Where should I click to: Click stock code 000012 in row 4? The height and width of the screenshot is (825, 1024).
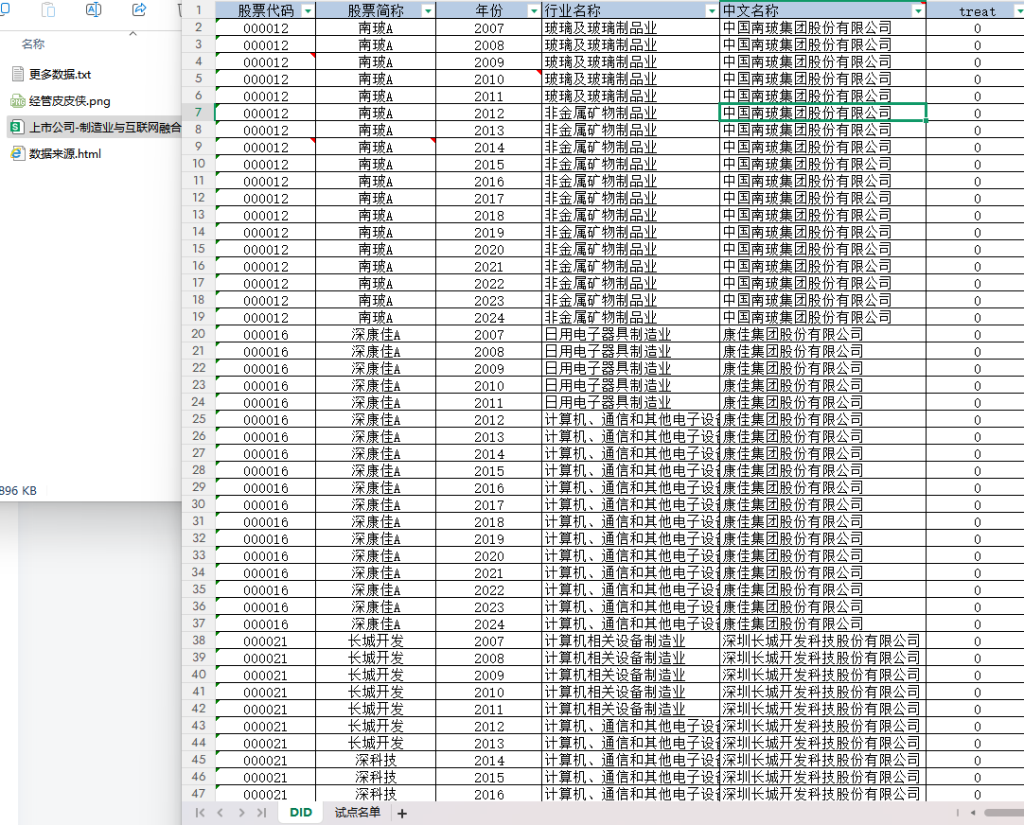click(x=265, y=62)
